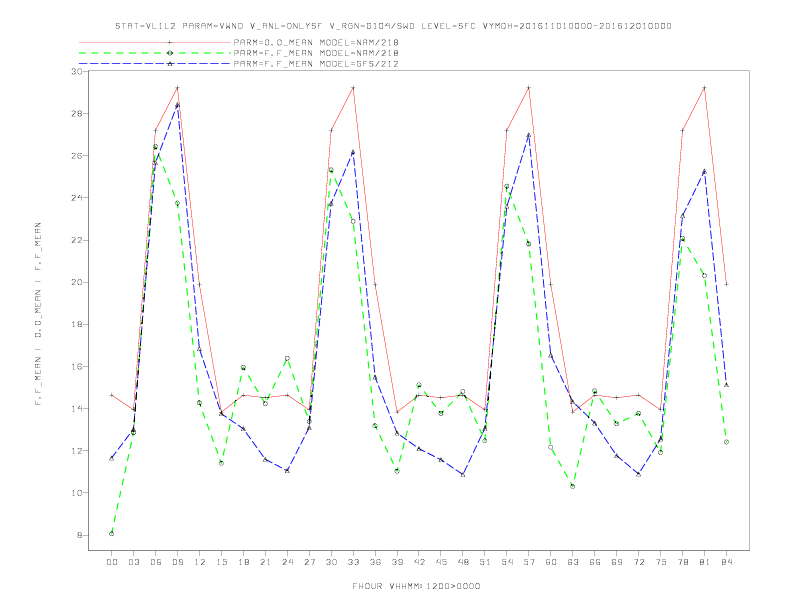Select legend entry PARM=F.F_MEAN MODEL=GFS/212

316,64
